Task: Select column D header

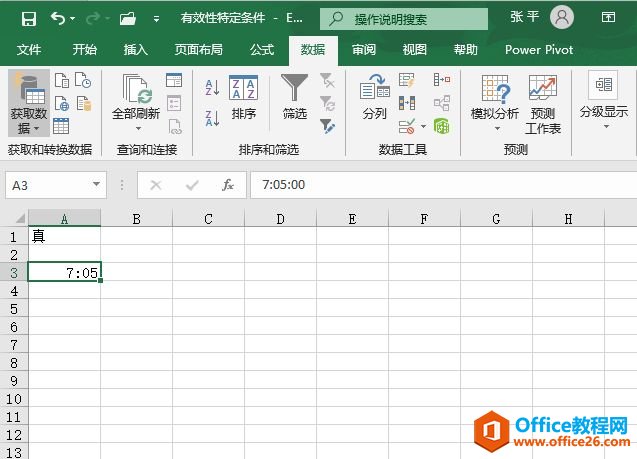Action: [x=280, y=219]
